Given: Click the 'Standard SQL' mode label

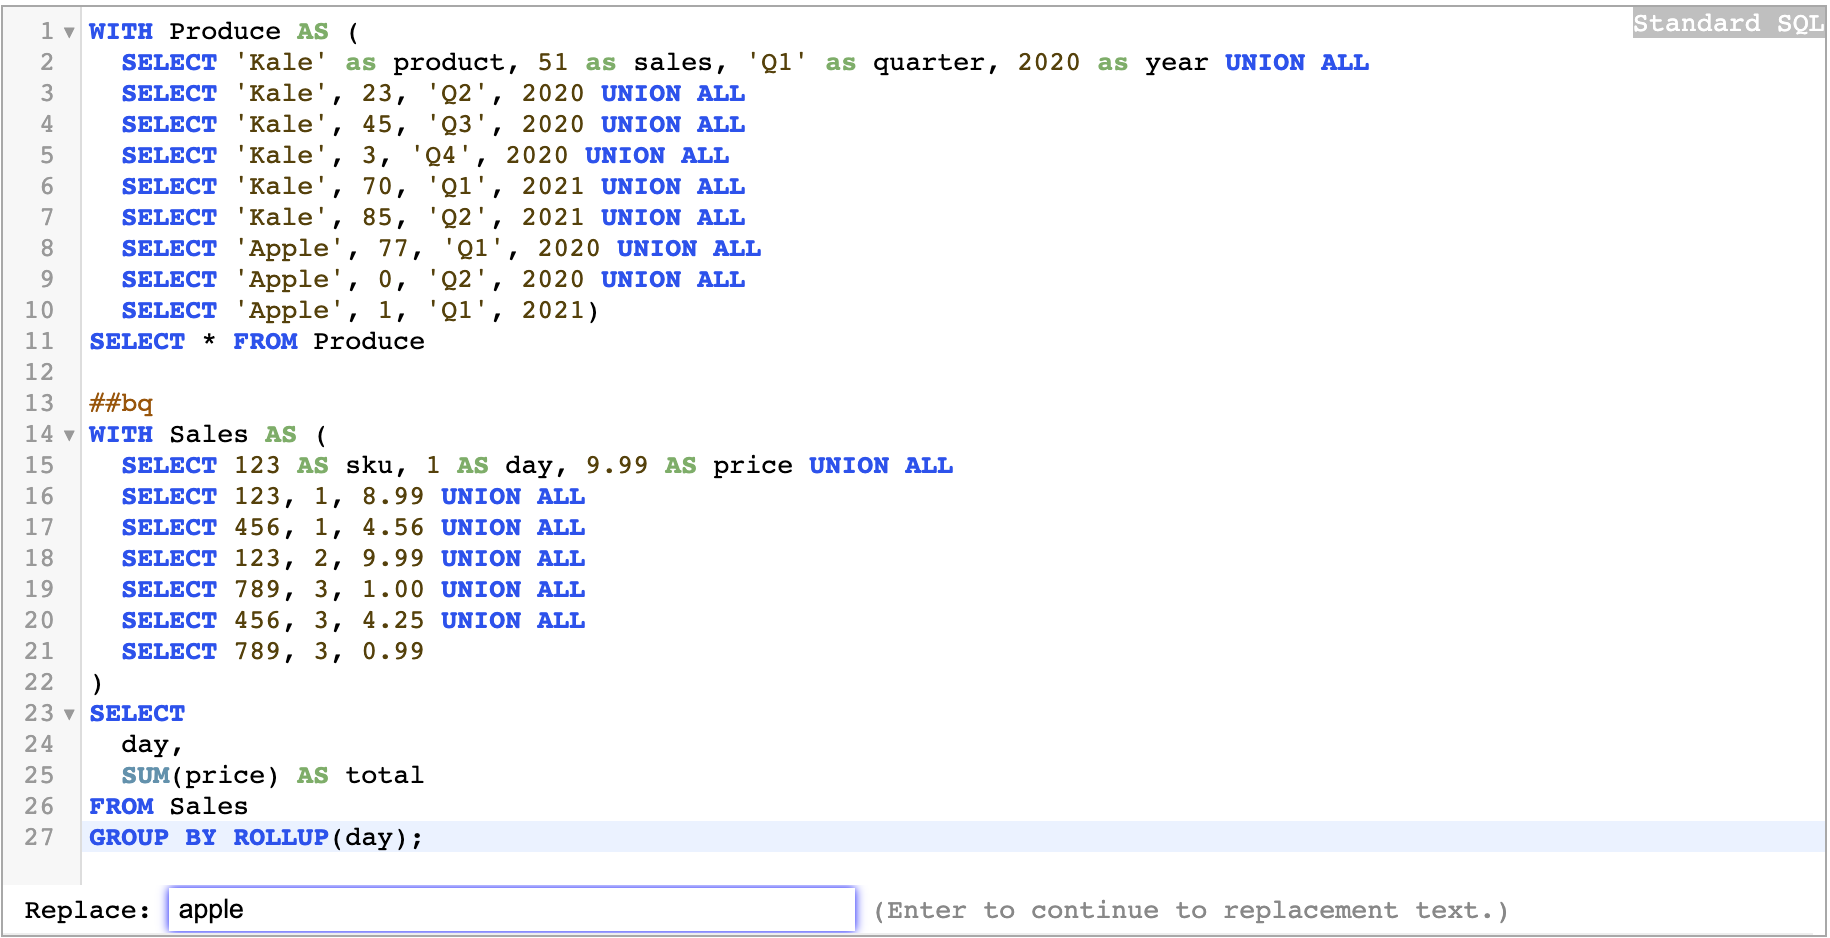Looking at the screenshot, I should [1728, 23].
